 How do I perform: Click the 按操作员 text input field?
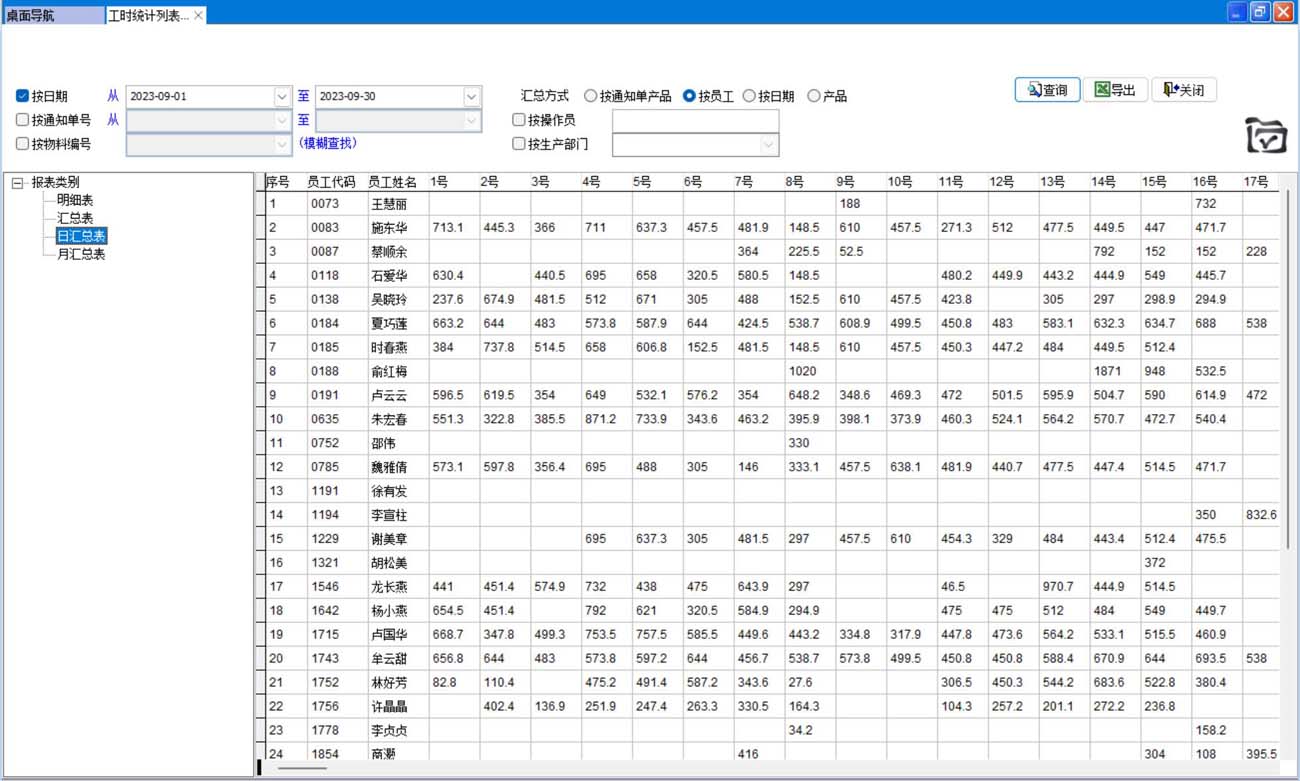click(695, 121)
